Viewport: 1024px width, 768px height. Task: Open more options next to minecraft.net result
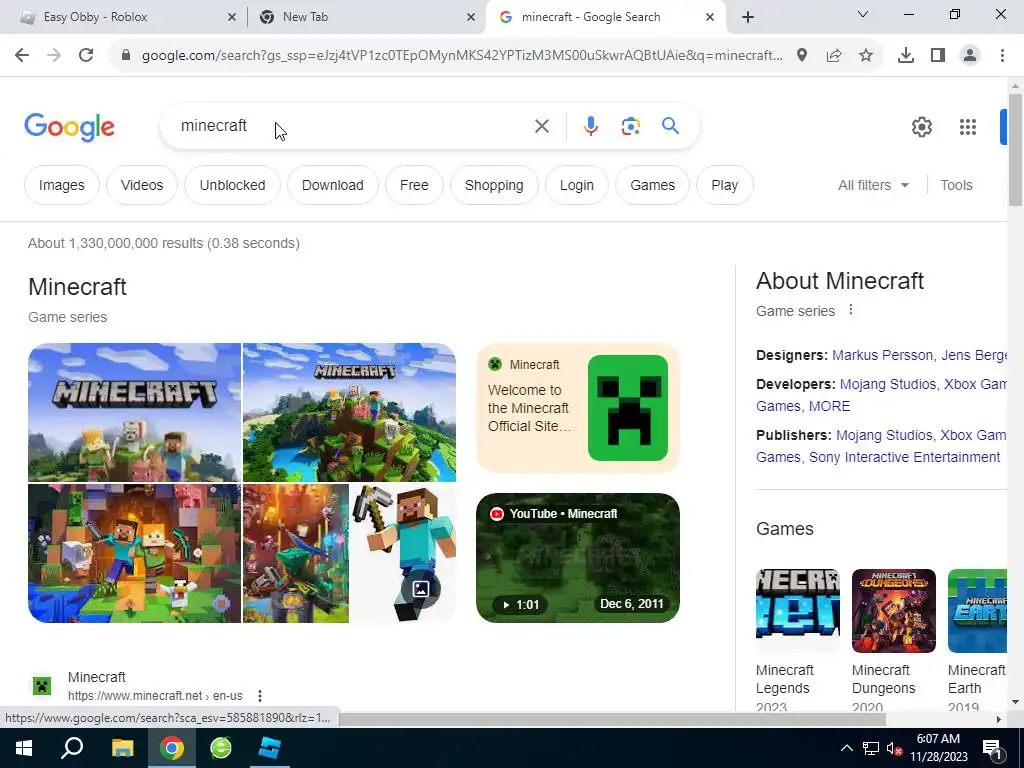pyautogui.click(x=260, y=696)
